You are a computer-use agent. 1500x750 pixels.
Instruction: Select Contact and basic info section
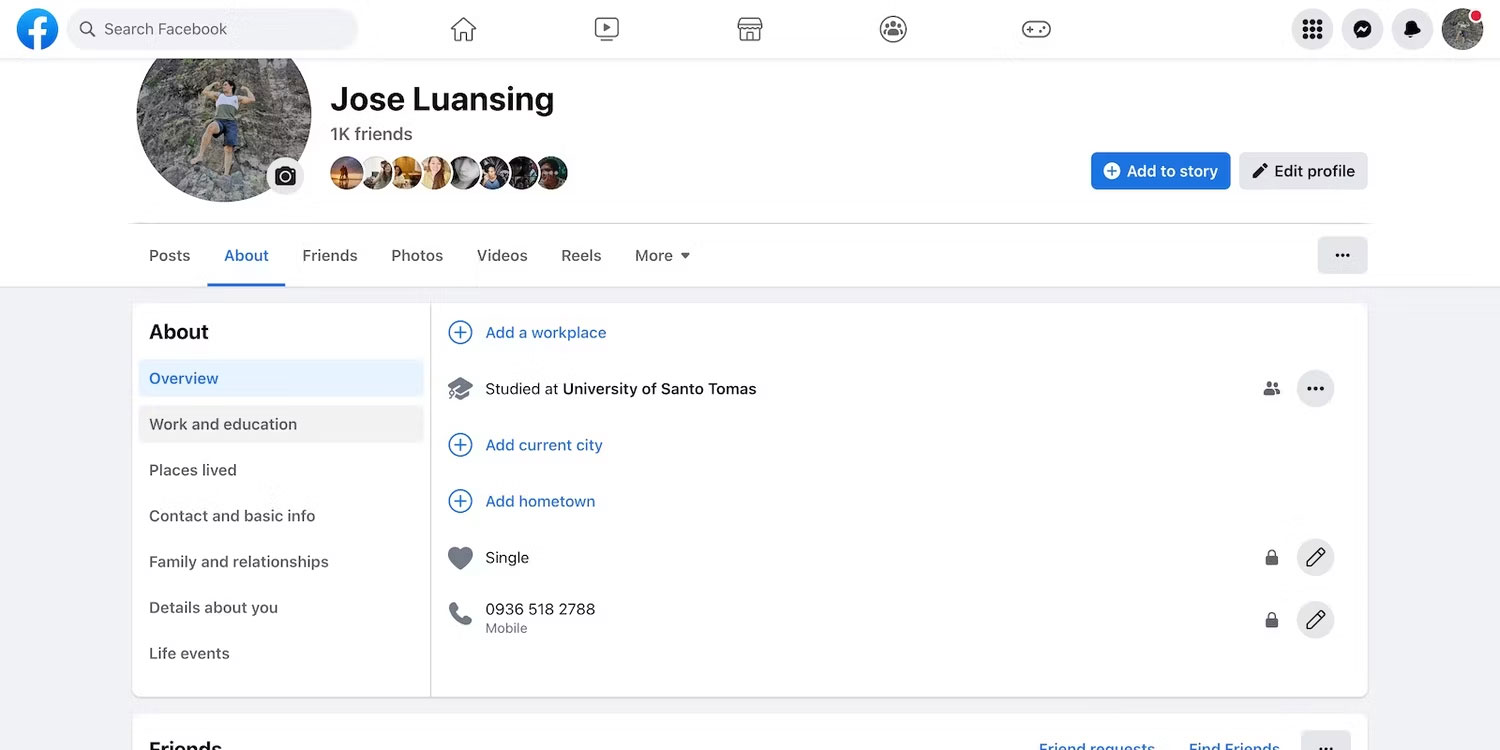pyautogui.click(x=232, y=516)
